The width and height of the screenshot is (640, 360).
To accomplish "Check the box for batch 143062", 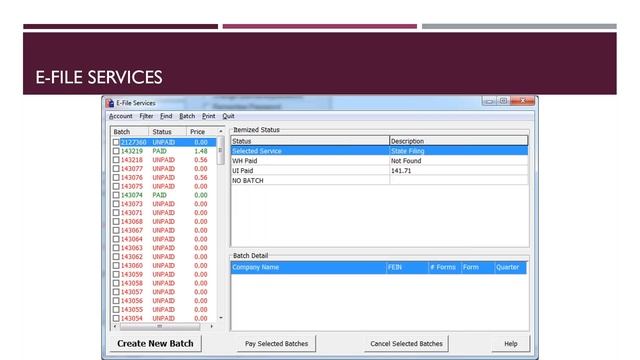I will tap(116, 257).
